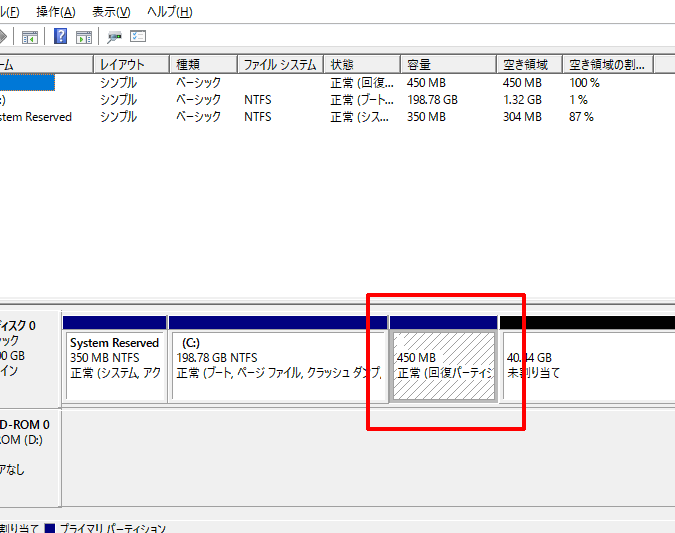Sort by the レイアウト column header
This screenshot has width=675, height=533.
pyautogui.click(x=132, y=65)
